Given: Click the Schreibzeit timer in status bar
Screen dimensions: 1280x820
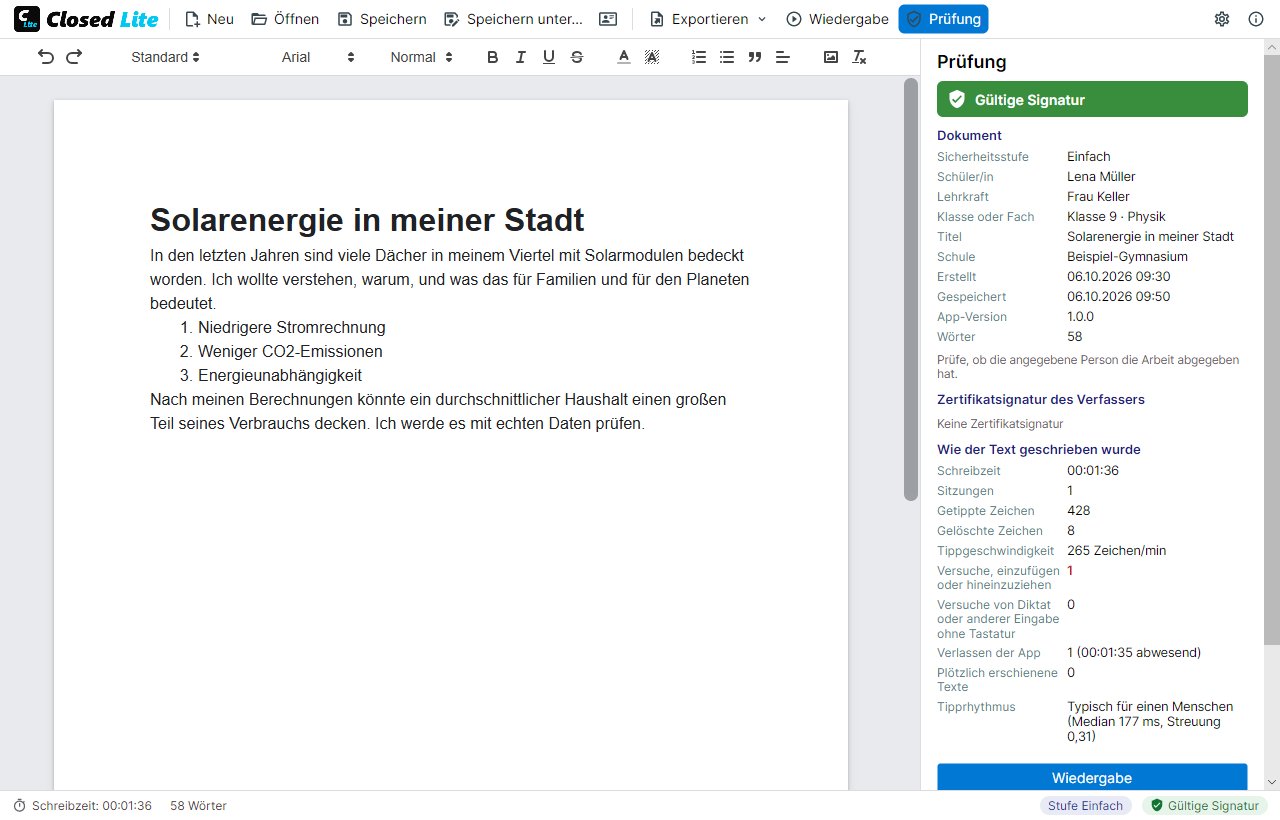Looking at the screenshot, I should pyautogui.click(x=82, y=806).
